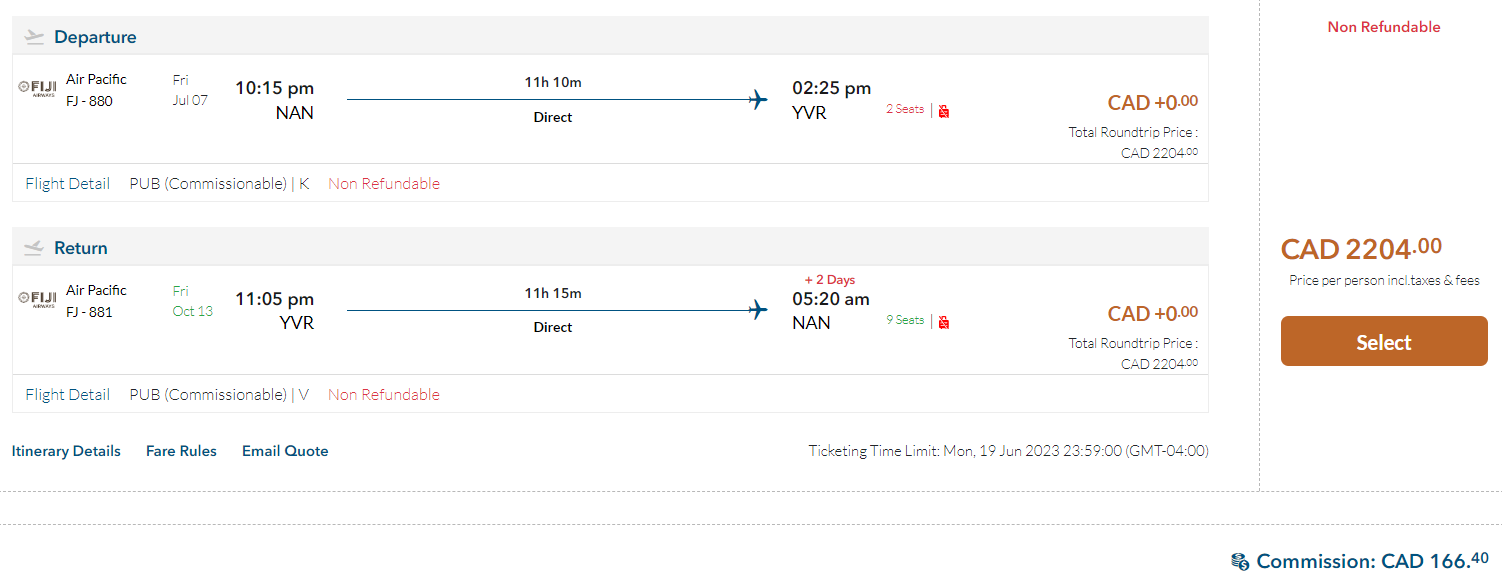View the Fare Rules
Viewport: 1502px width, 580px height.
point(181,451)
